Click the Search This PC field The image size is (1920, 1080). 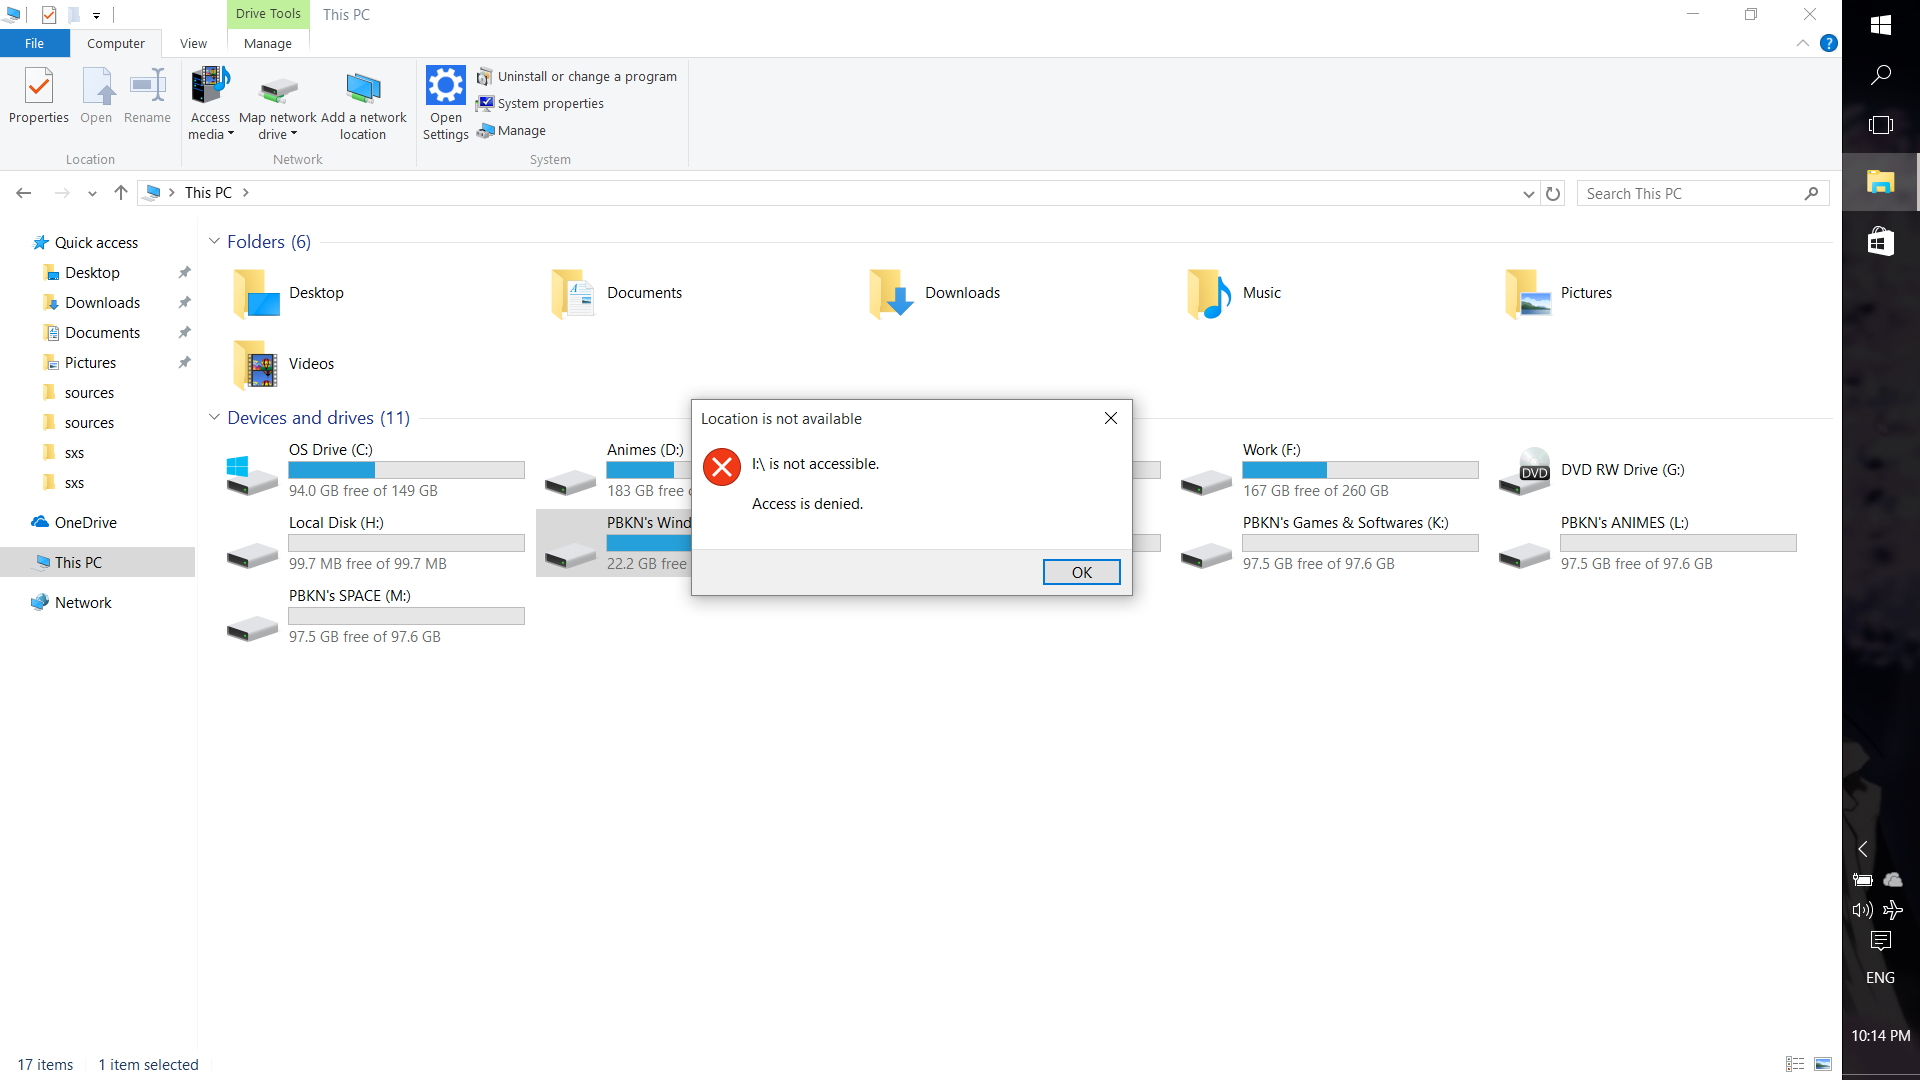1690,194
